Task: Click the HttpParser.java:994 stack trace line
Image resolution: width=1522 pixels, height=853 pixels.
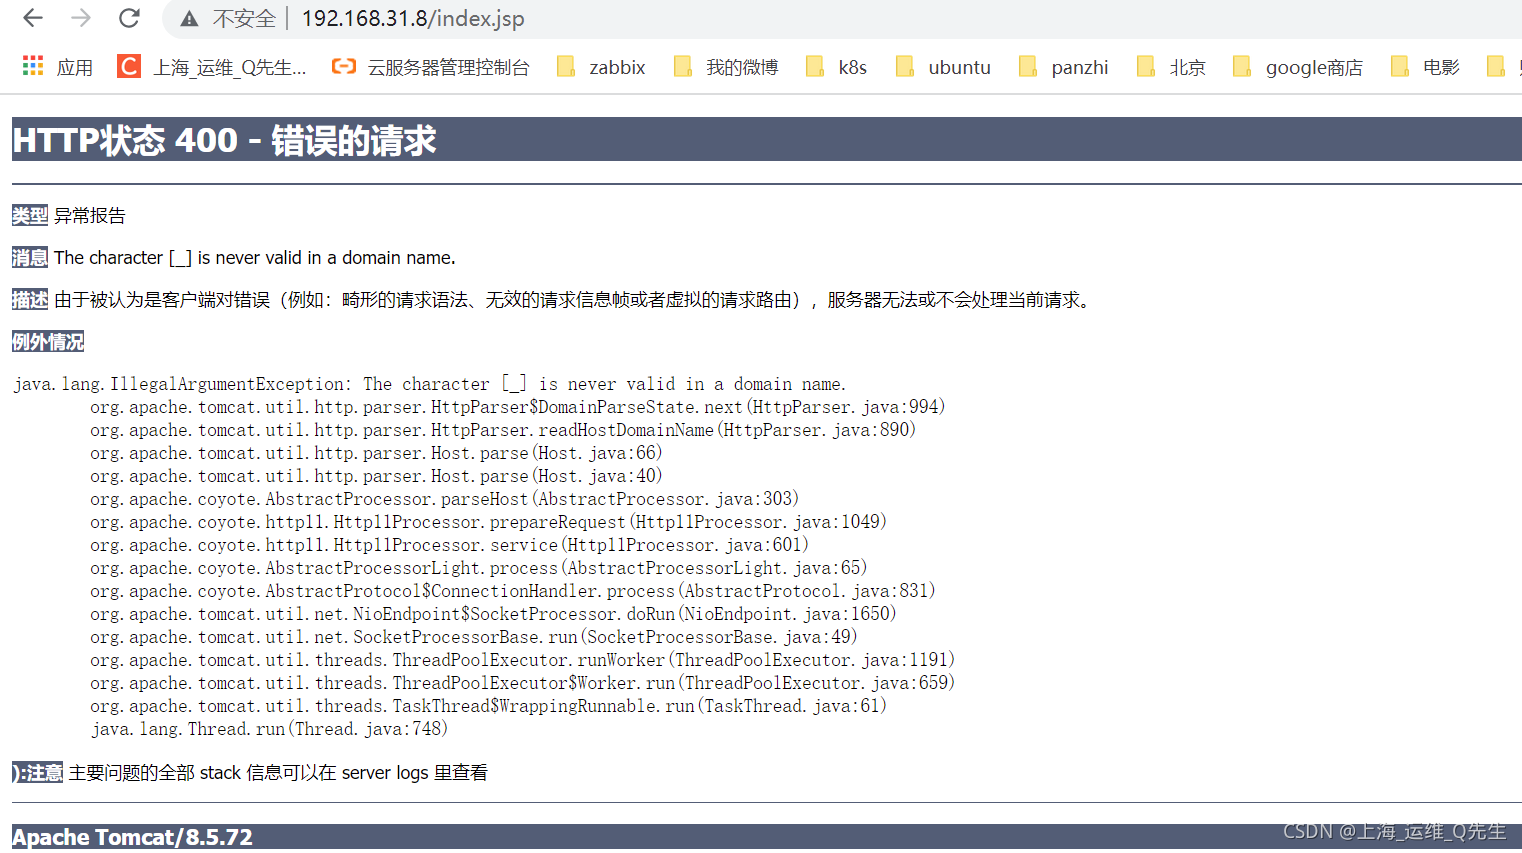Action: (517, 407)
